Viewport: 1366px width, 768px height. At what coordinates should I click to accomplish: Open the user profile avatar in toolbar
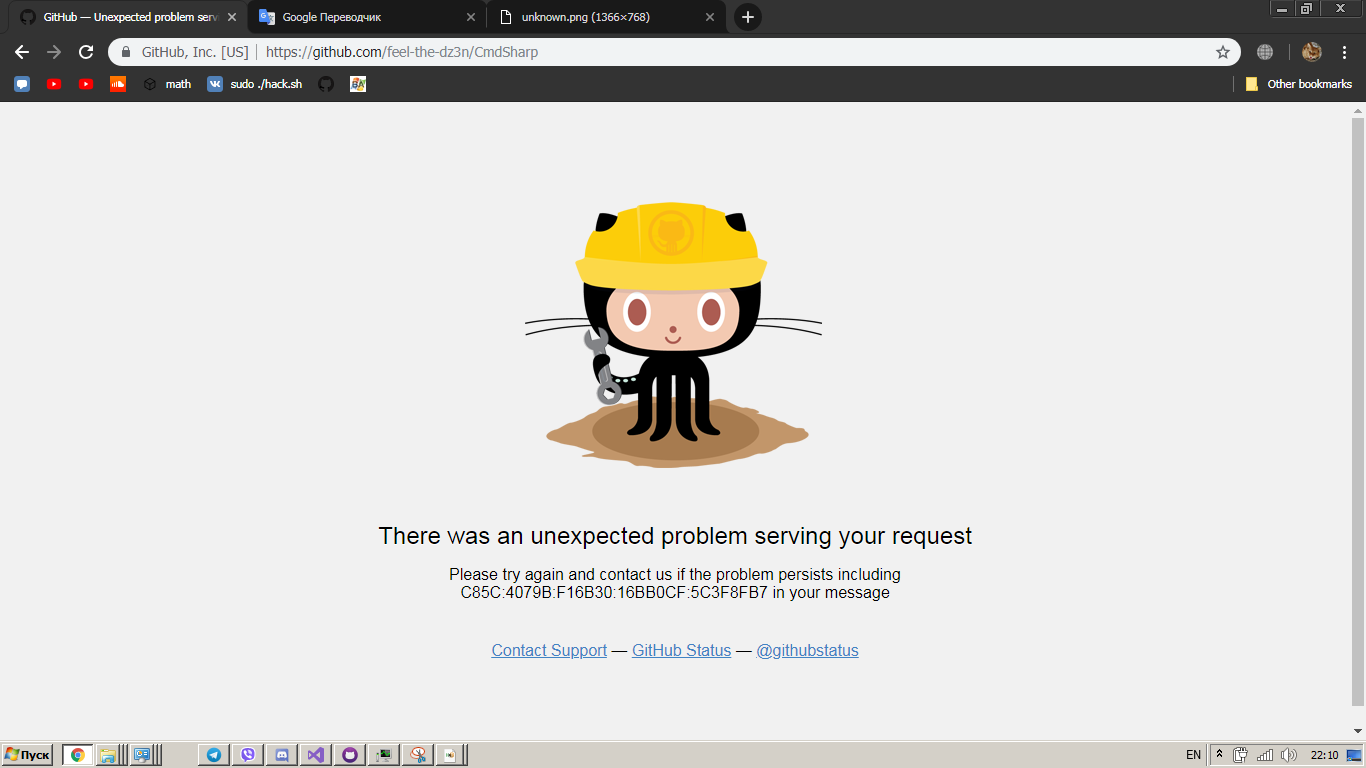pyautogui.click(x=1312, y=52)
